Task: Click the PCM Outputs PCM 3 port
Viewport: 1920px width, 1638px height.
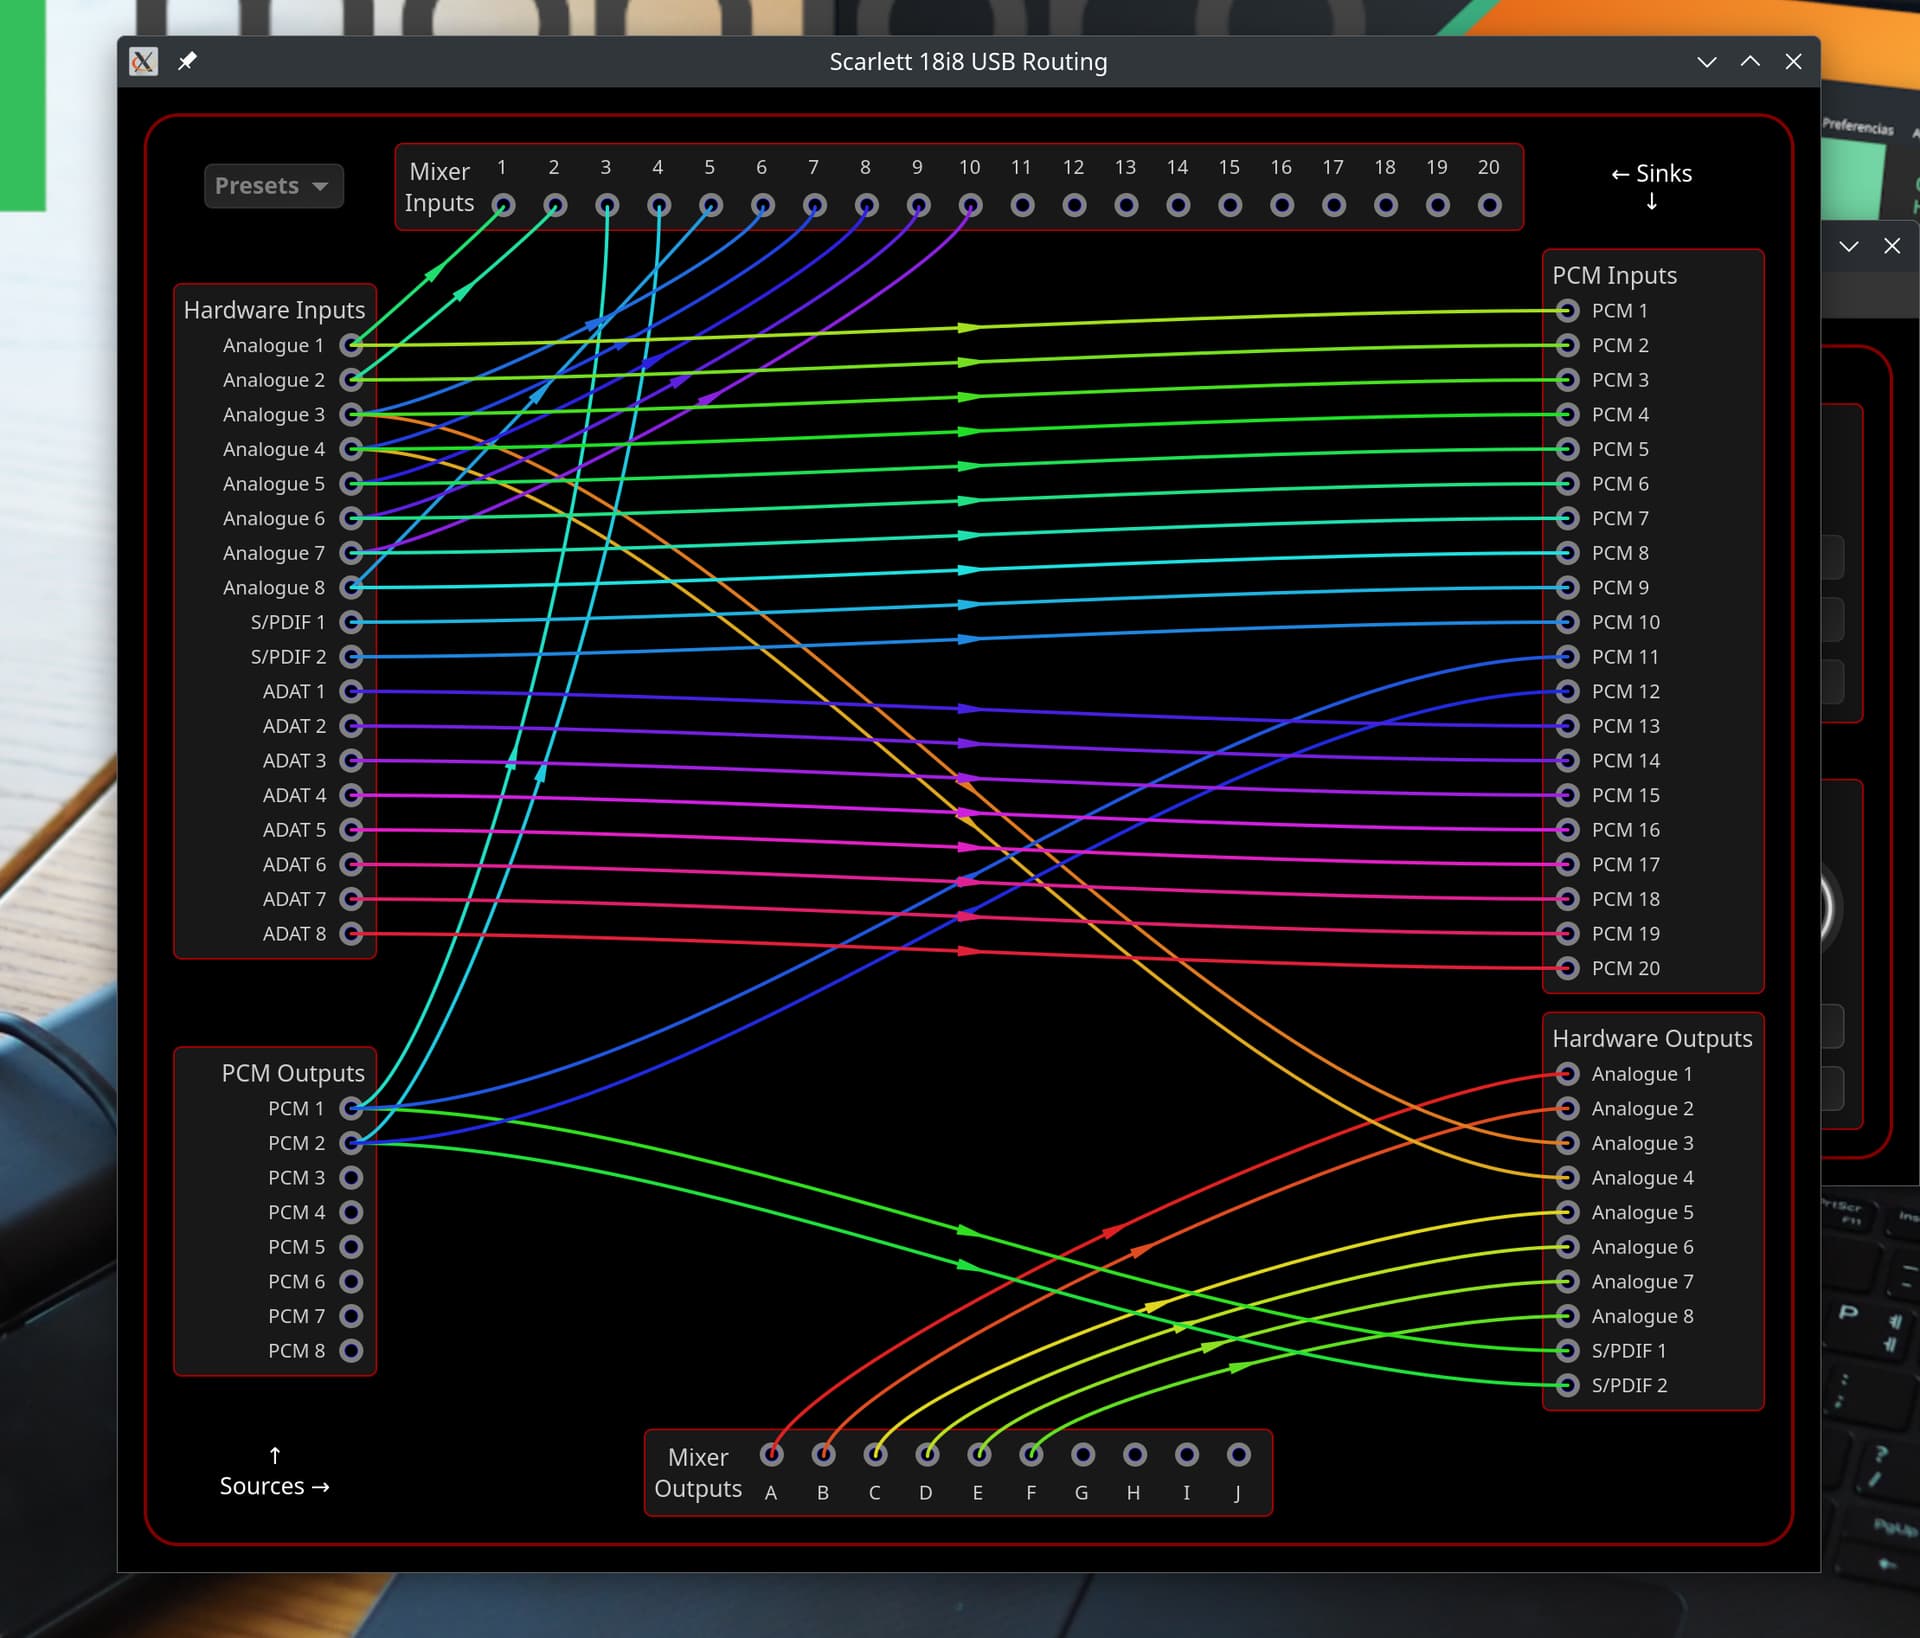Action: pos(351,1177)
